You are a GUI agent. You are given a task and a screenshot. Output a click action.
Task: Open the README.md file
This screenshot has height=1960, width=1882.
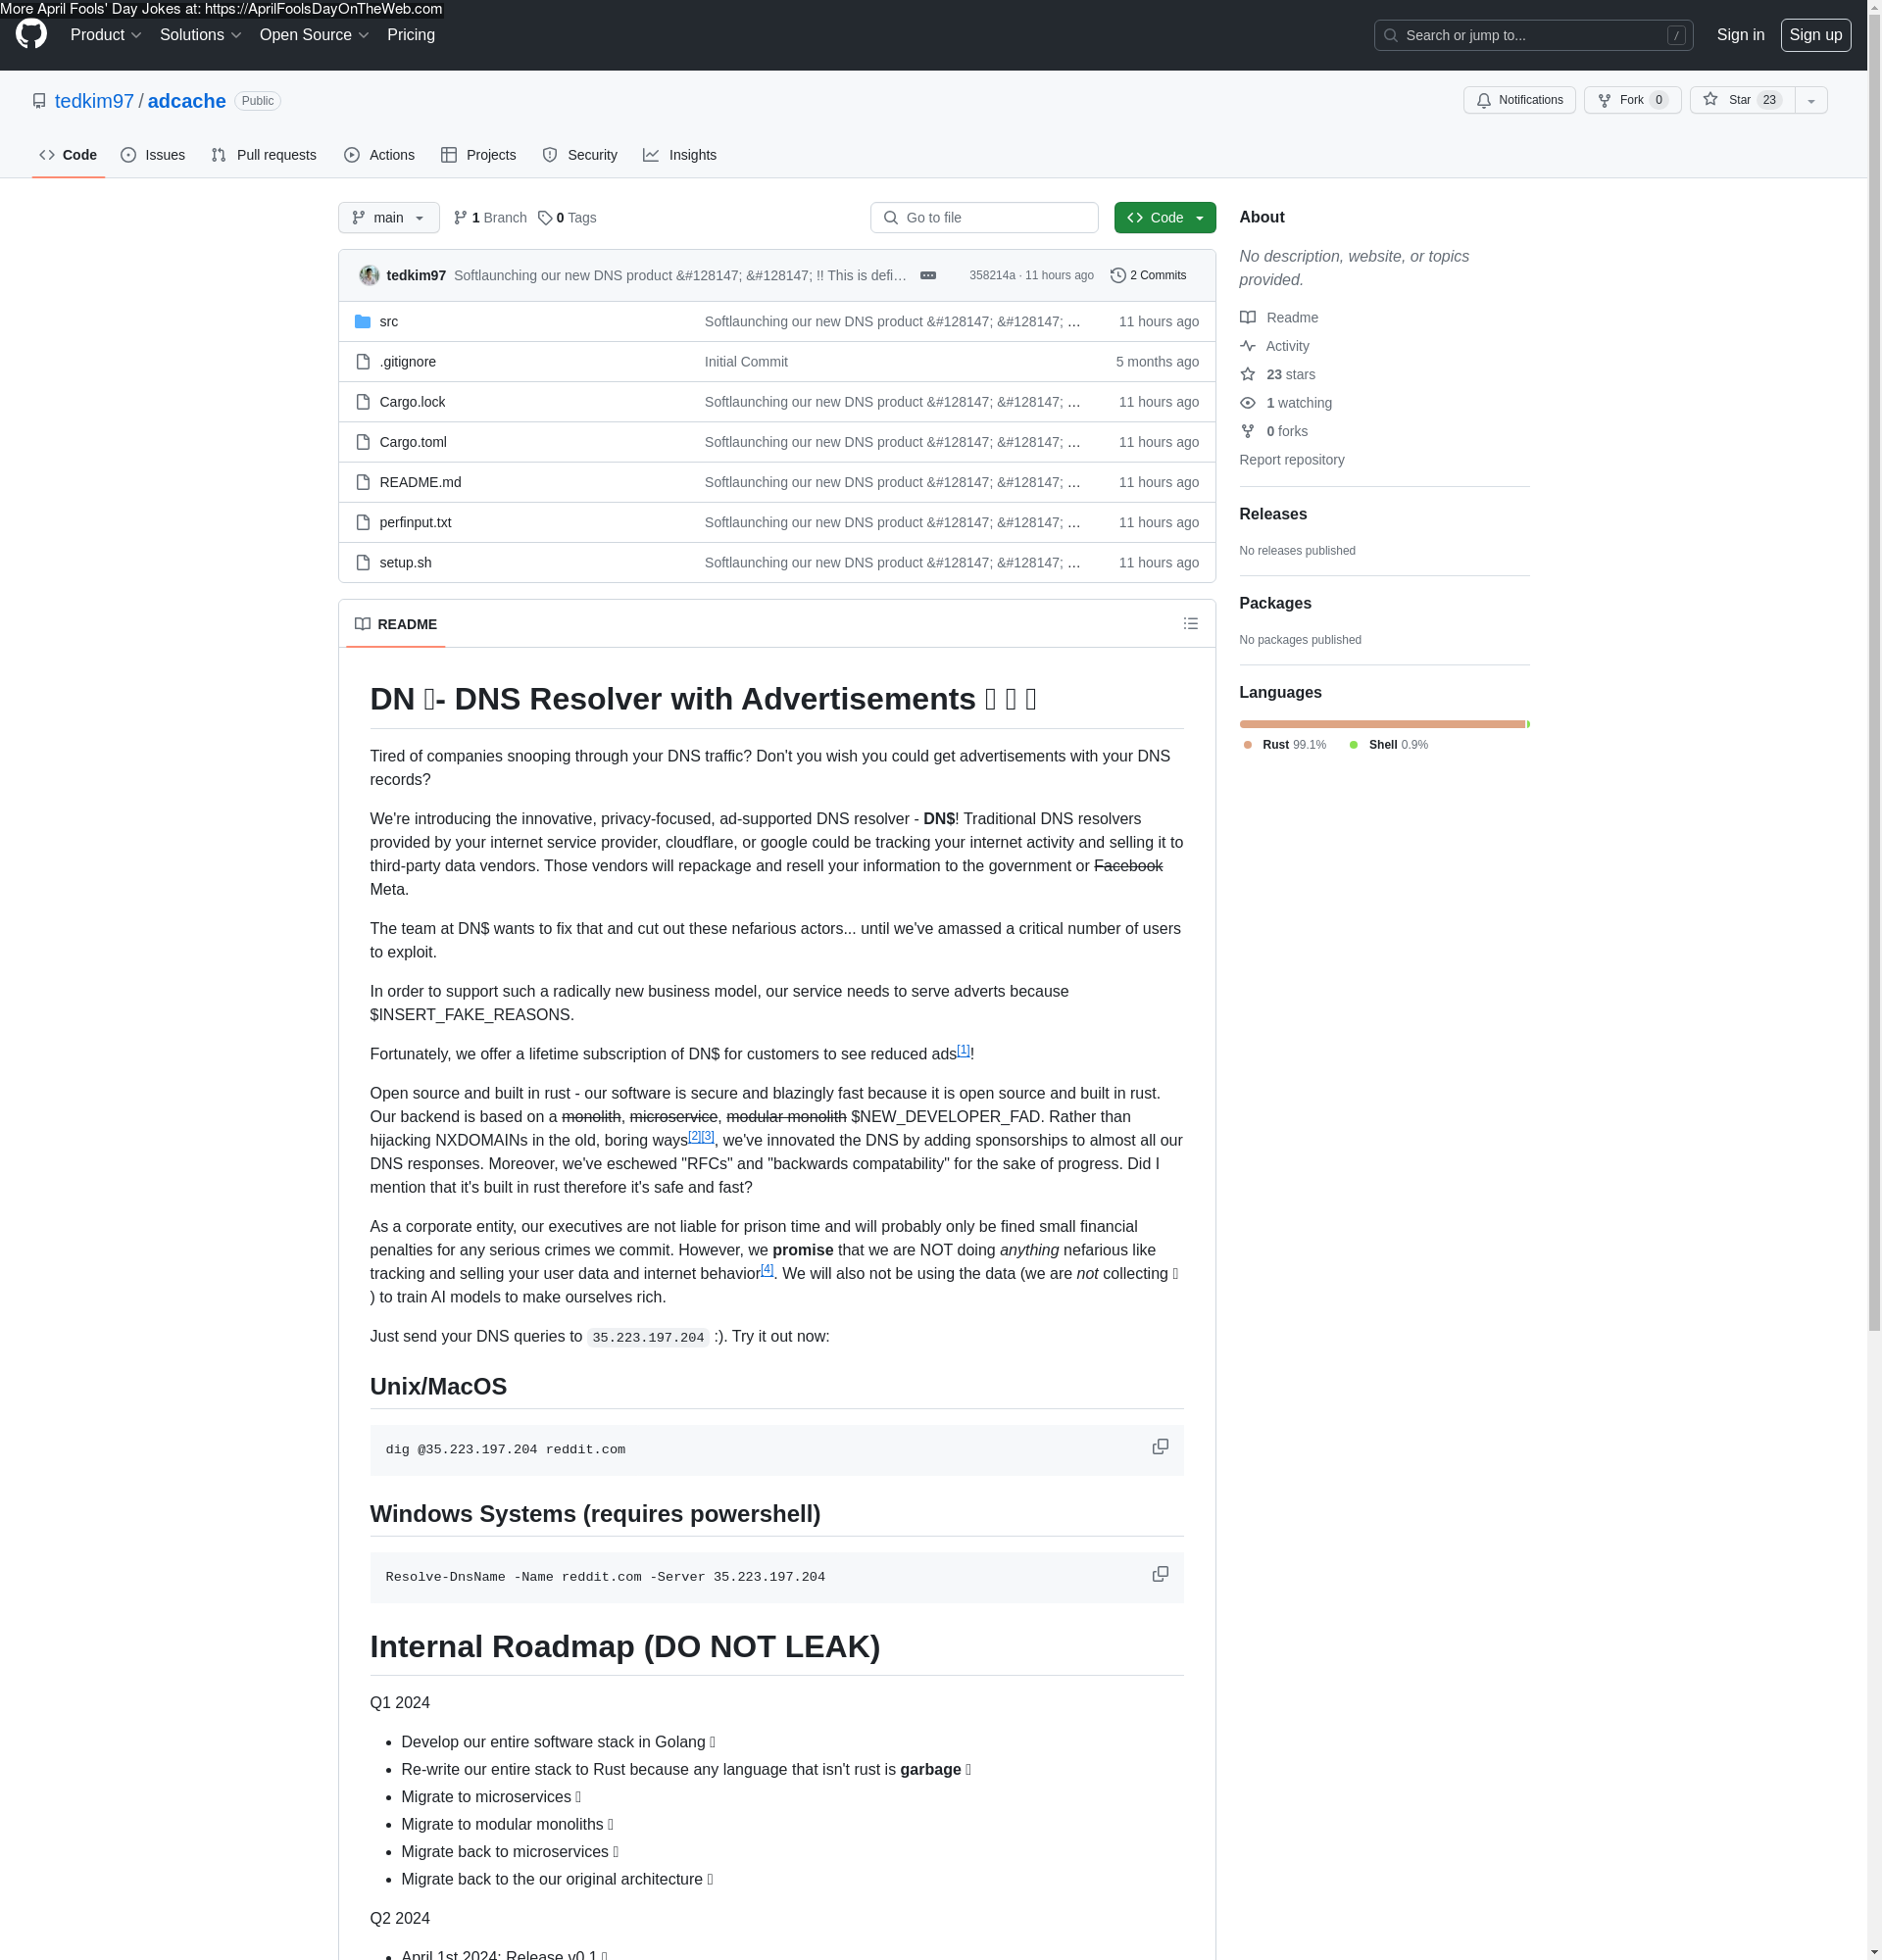tap(420, 481)
